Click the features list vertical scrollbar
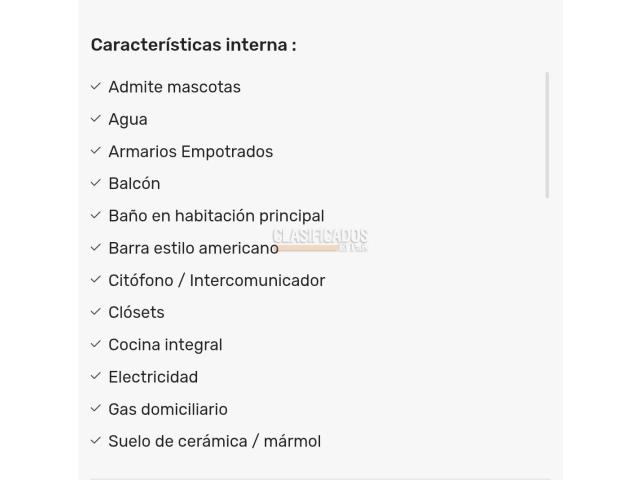Image resolution: width=640 pixels, height=480 pixels. (547, 135)
